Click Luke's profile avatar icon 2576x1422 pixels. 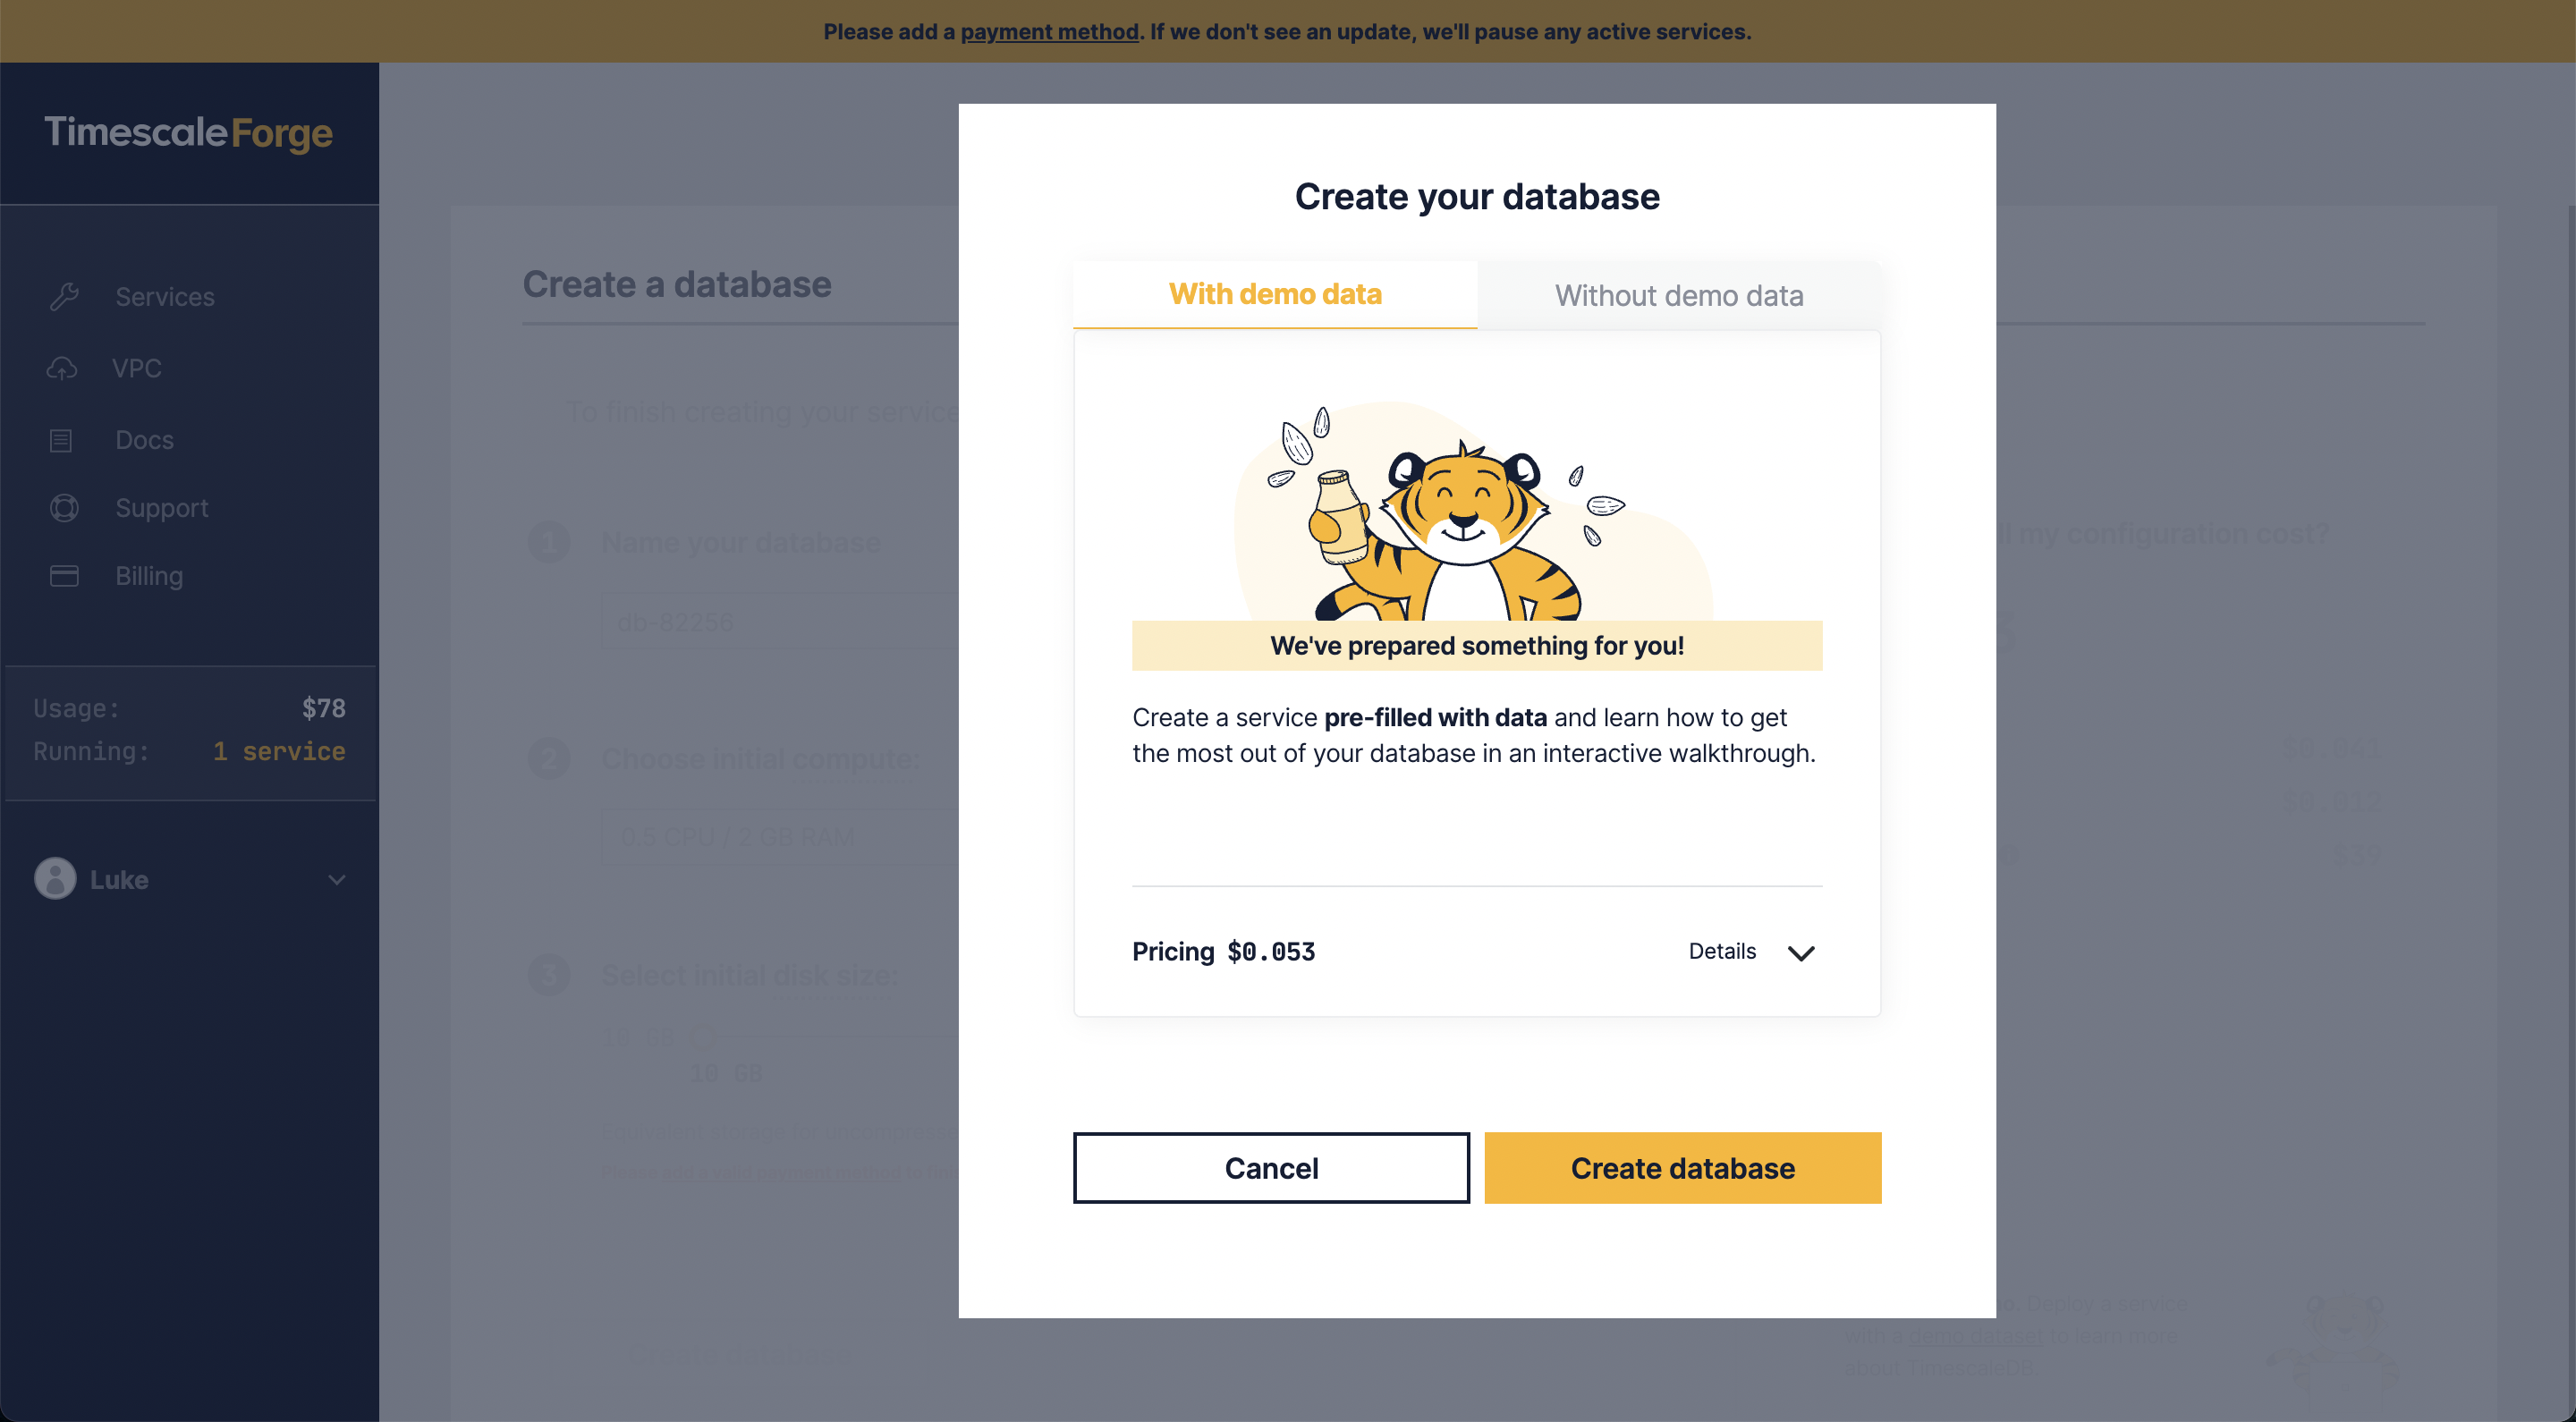click(53, 879)
